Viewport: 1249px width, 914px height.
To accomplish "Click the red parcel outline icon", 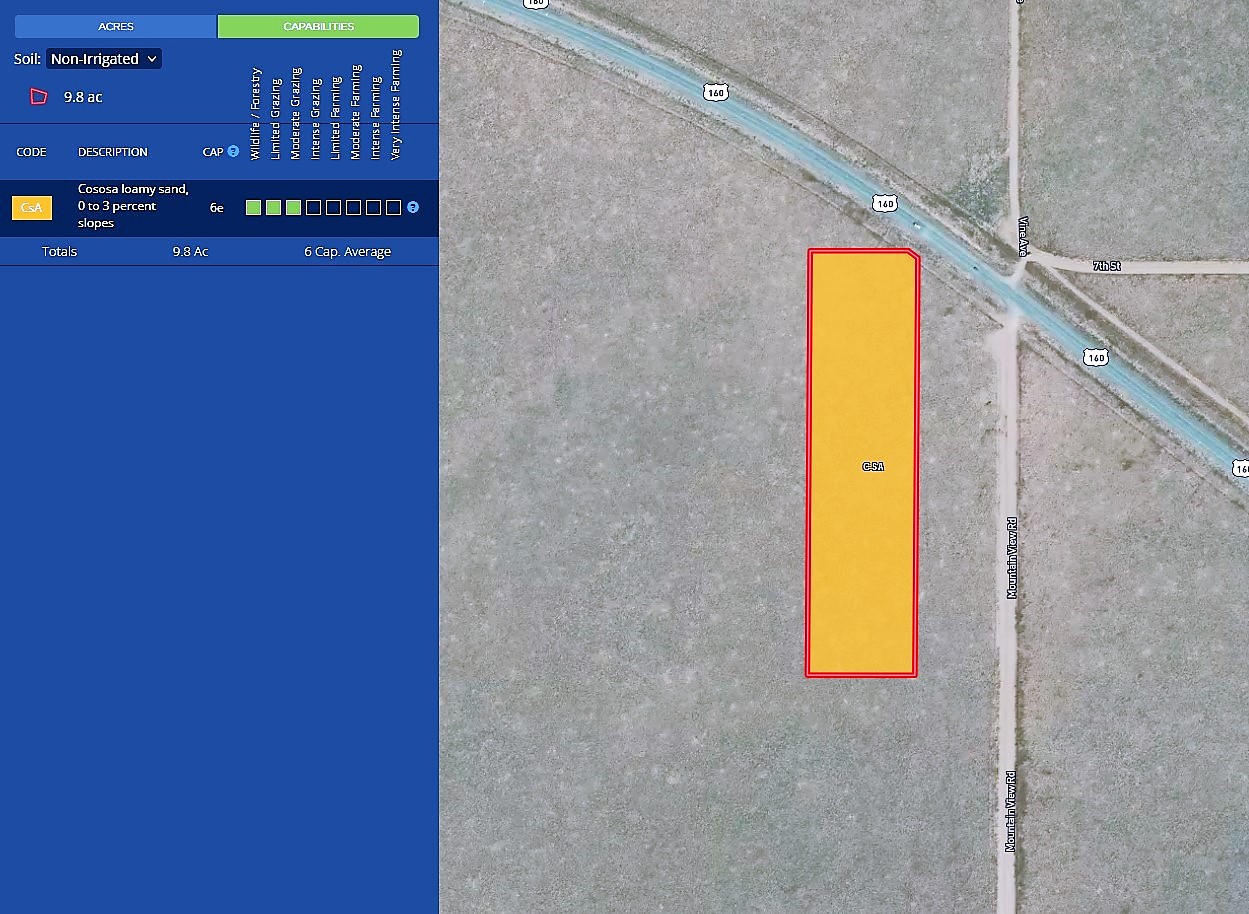I will (x=39, y=97).
